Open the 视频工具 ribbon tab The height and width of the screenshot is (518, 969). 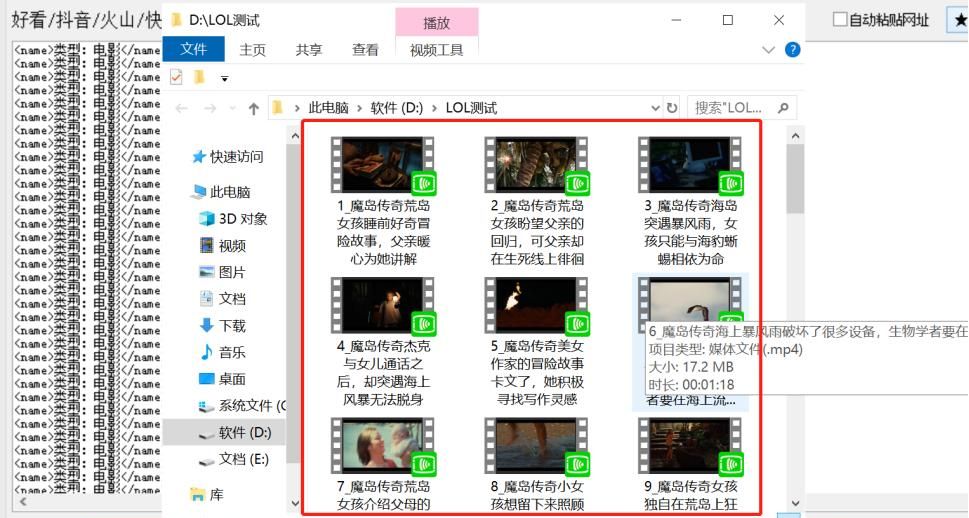(436, 50)
